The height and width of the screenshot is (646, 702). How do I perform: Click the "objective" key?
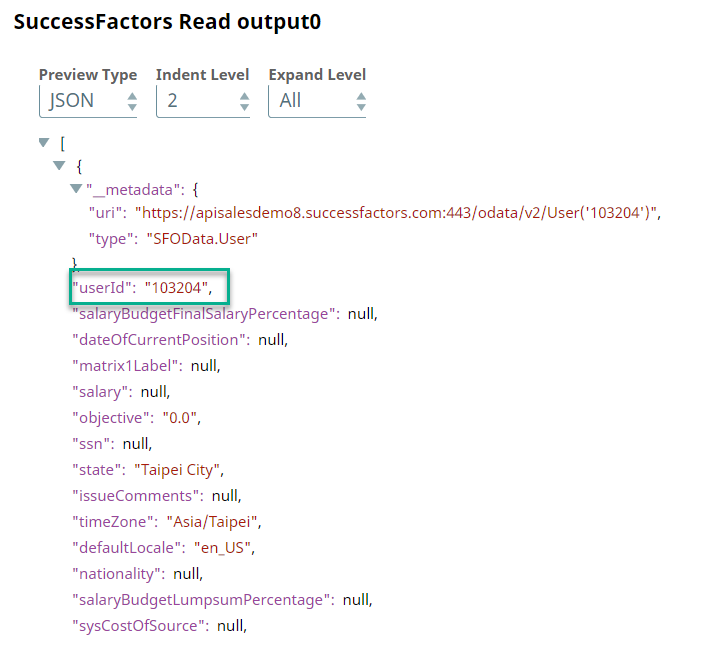[x=113, y=418]
